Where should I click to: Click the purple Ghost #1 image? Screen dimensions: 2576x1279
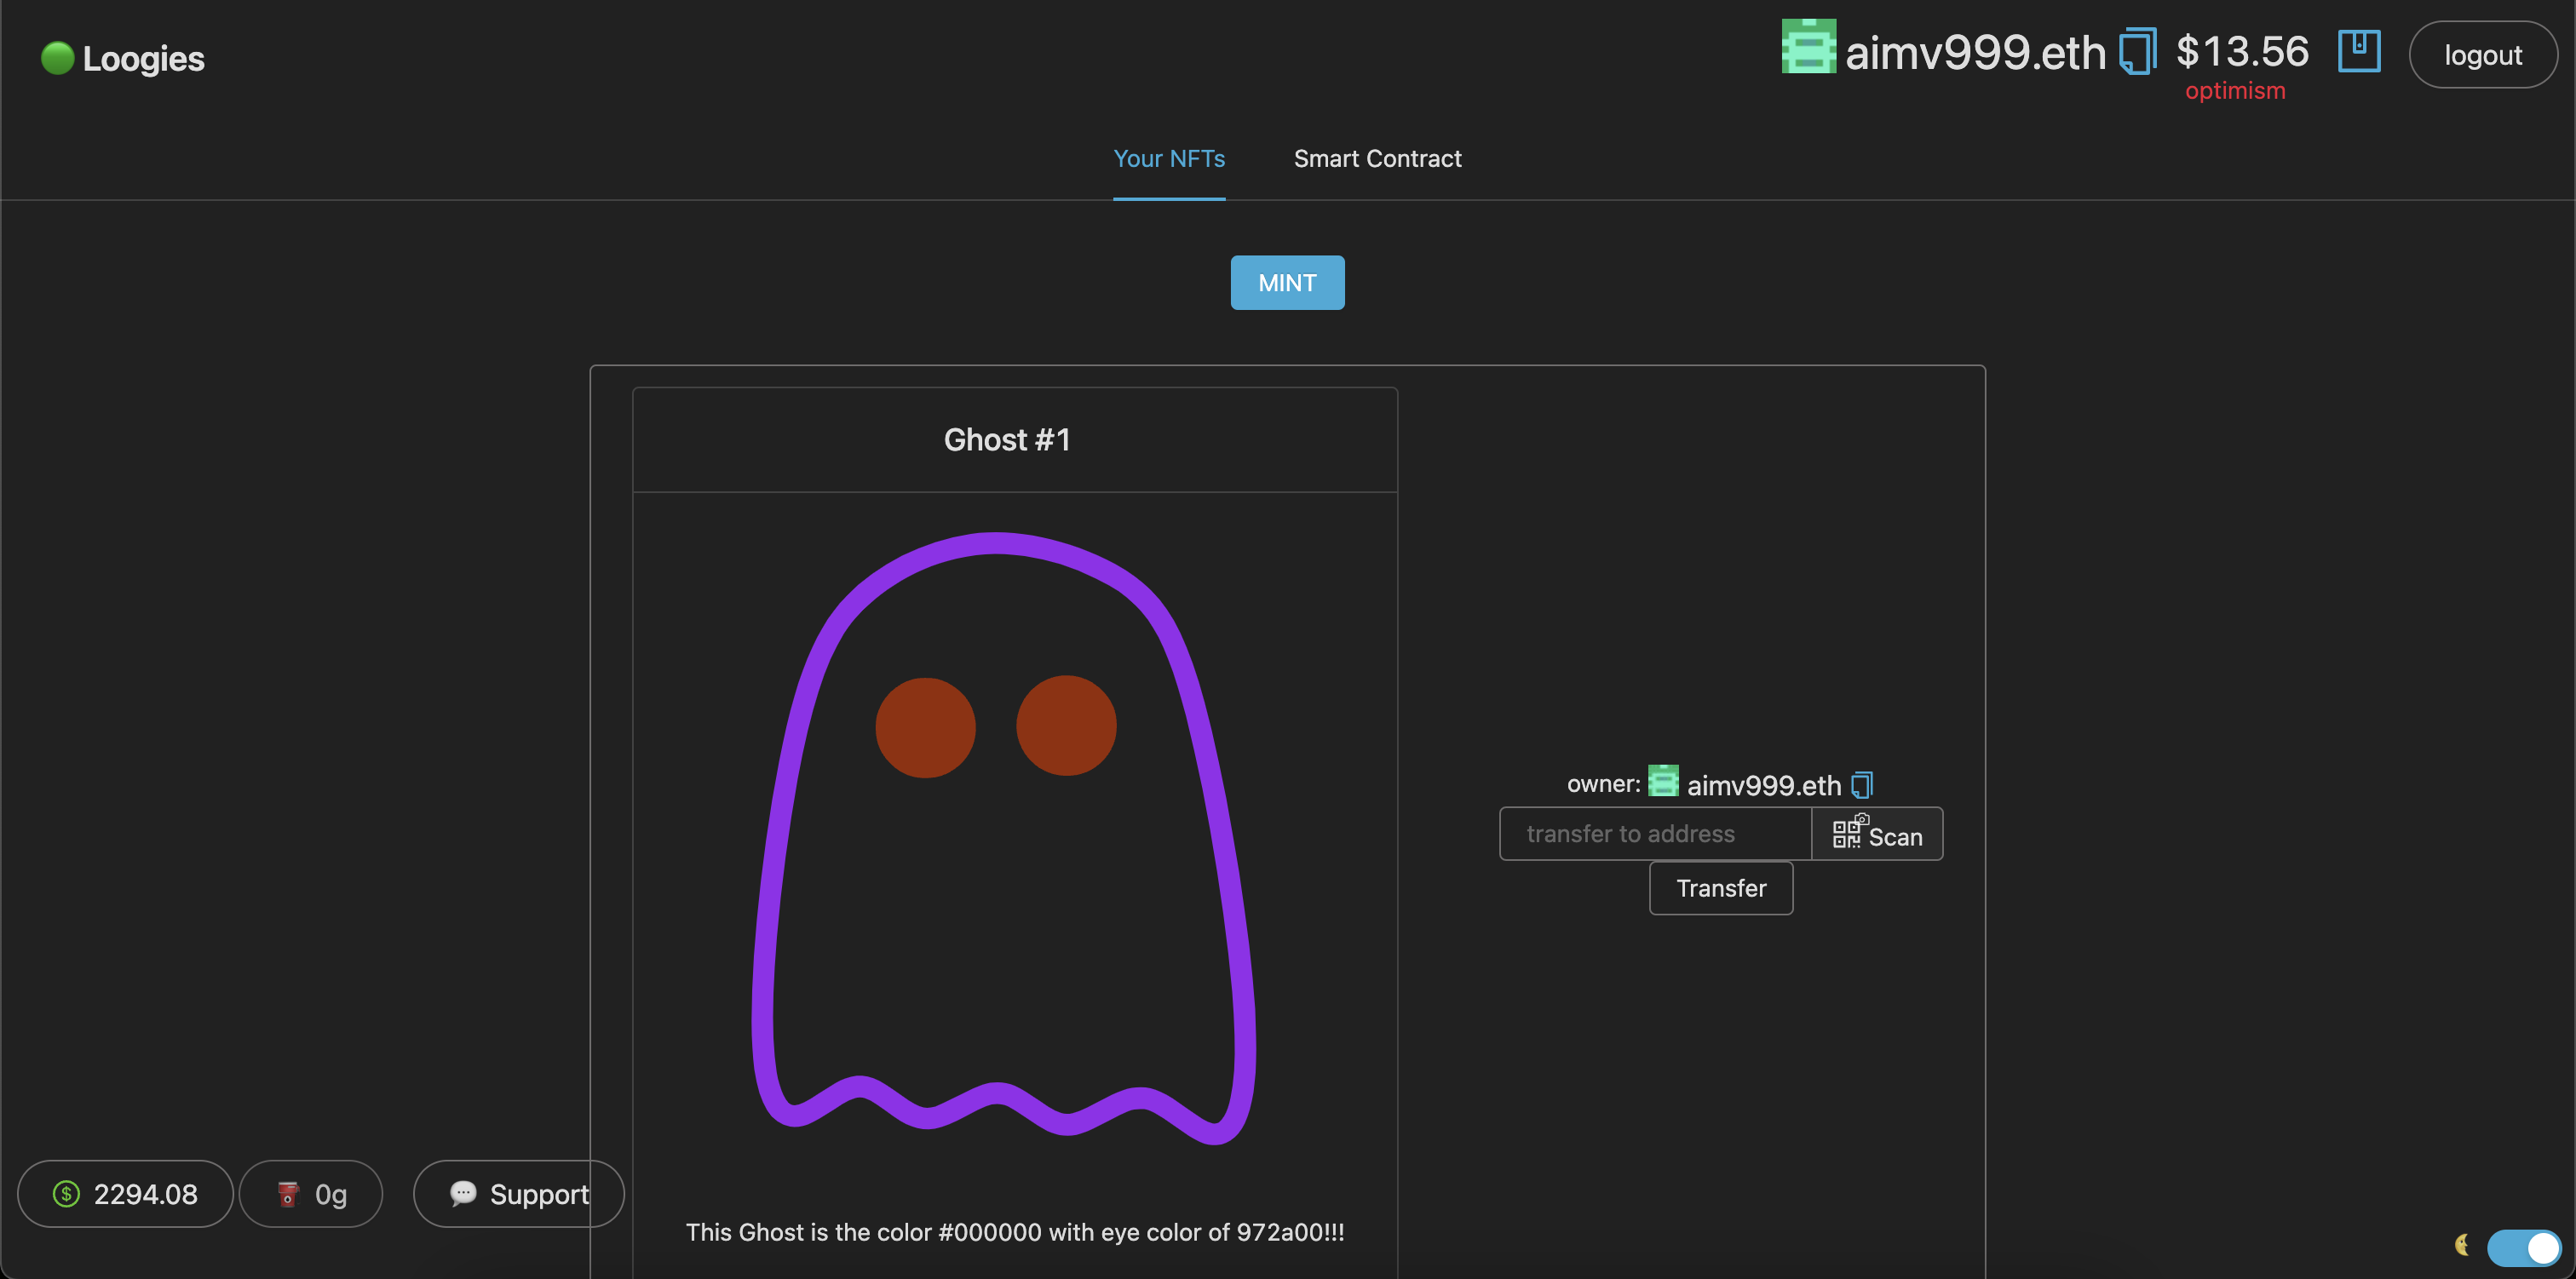tap(1003, 838)
